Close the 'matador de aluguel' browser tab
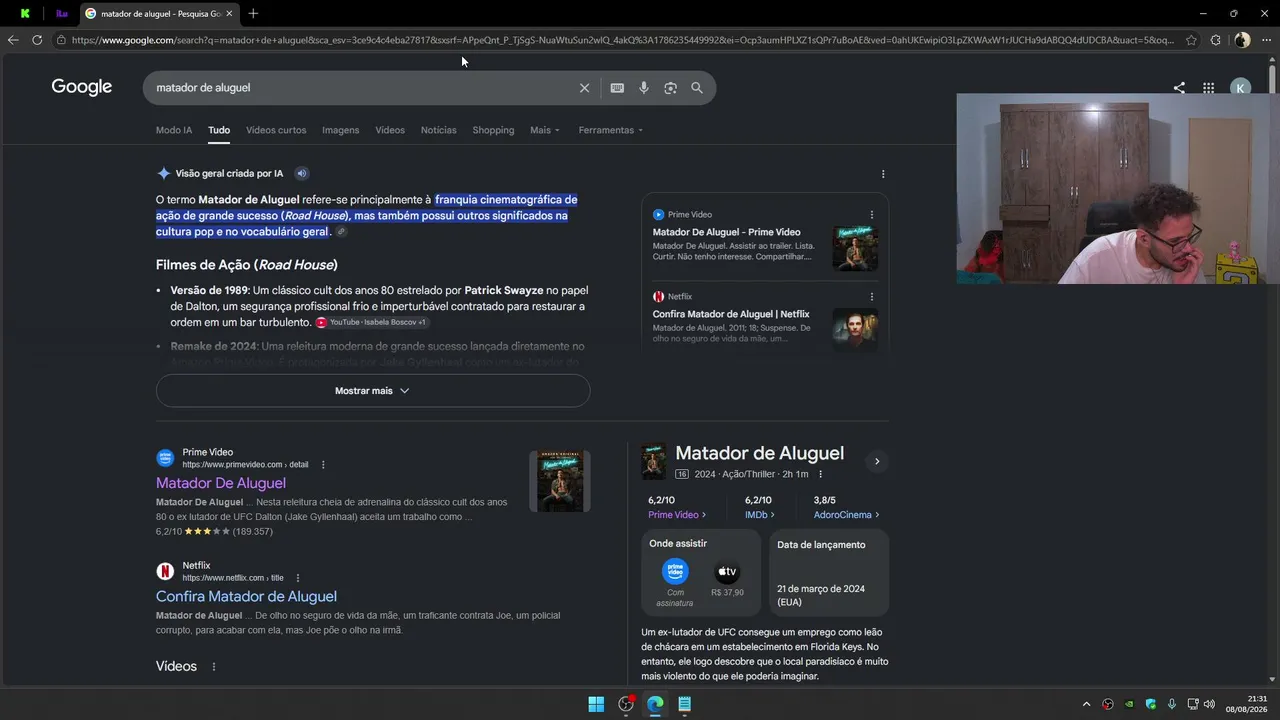The image size is (1280, 720). pos(229,14)
